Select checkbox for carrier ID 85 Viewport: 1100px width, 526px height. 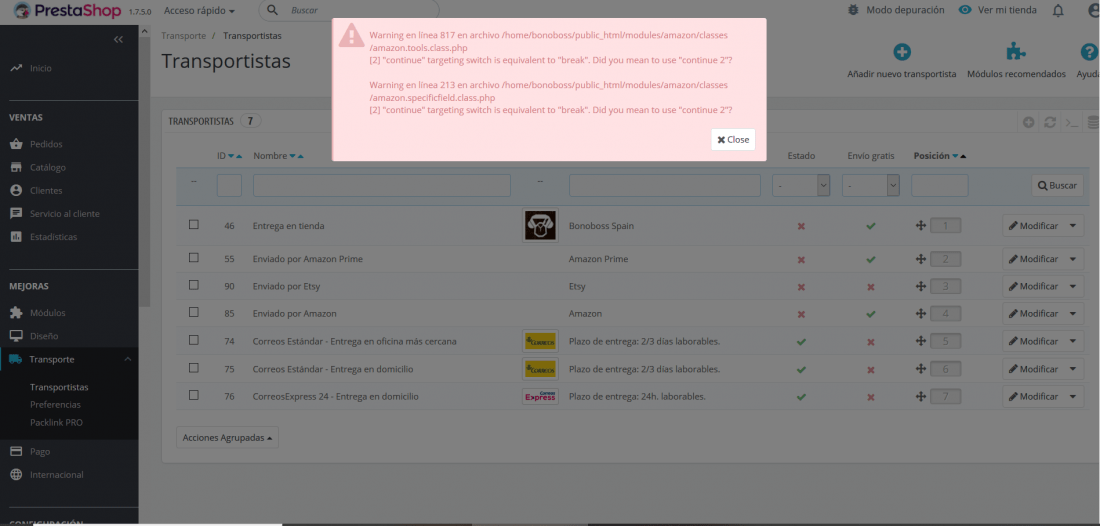pyautogui.click(x=194, y=313)
